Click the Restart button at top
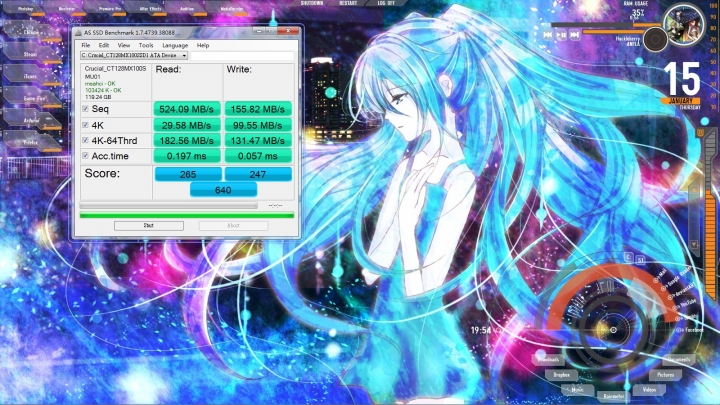The height and width of the screenshot is (405, 720). tap(348, 3)
